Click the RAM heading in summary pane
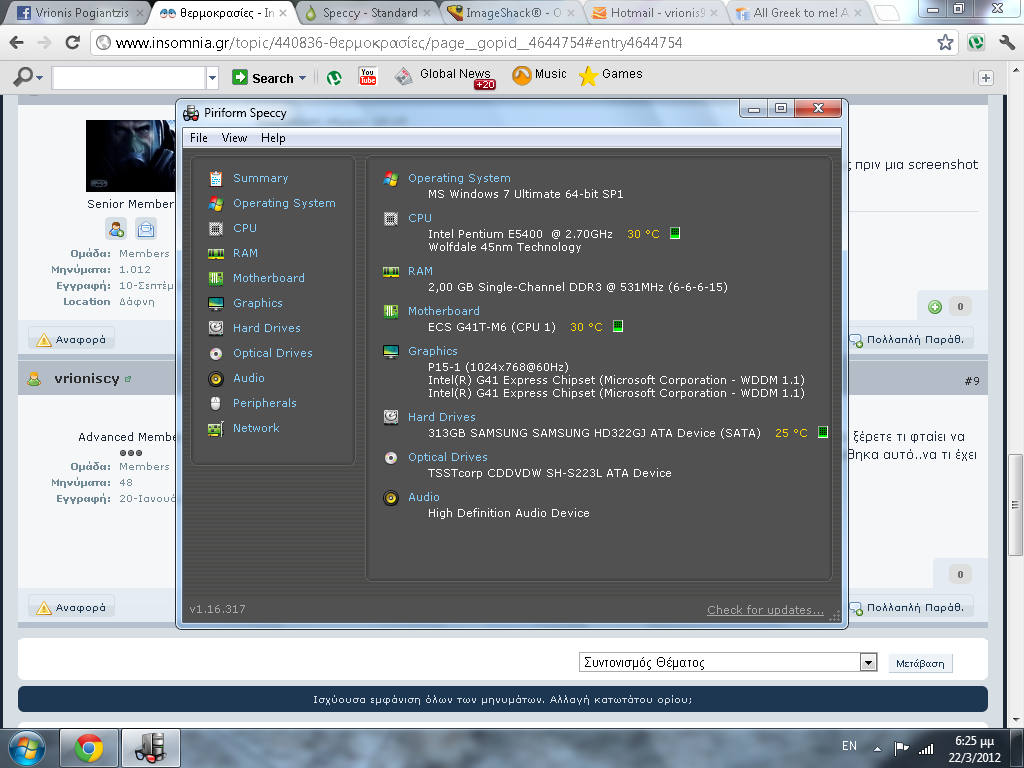 420,271
